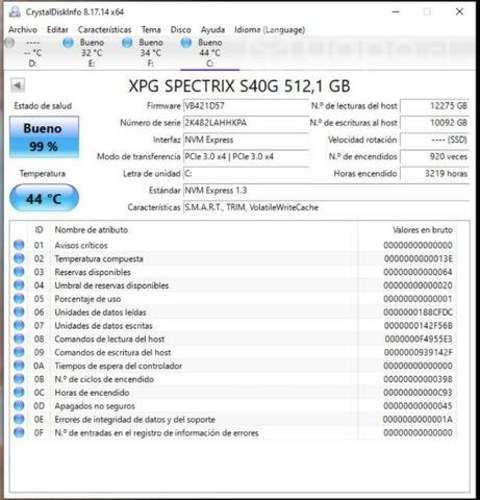480x500 pixels.
Task: Click the XPG SPECTRIX S40G 512,1 GB title
Action: pyautogui.click(x=239, y=86)
